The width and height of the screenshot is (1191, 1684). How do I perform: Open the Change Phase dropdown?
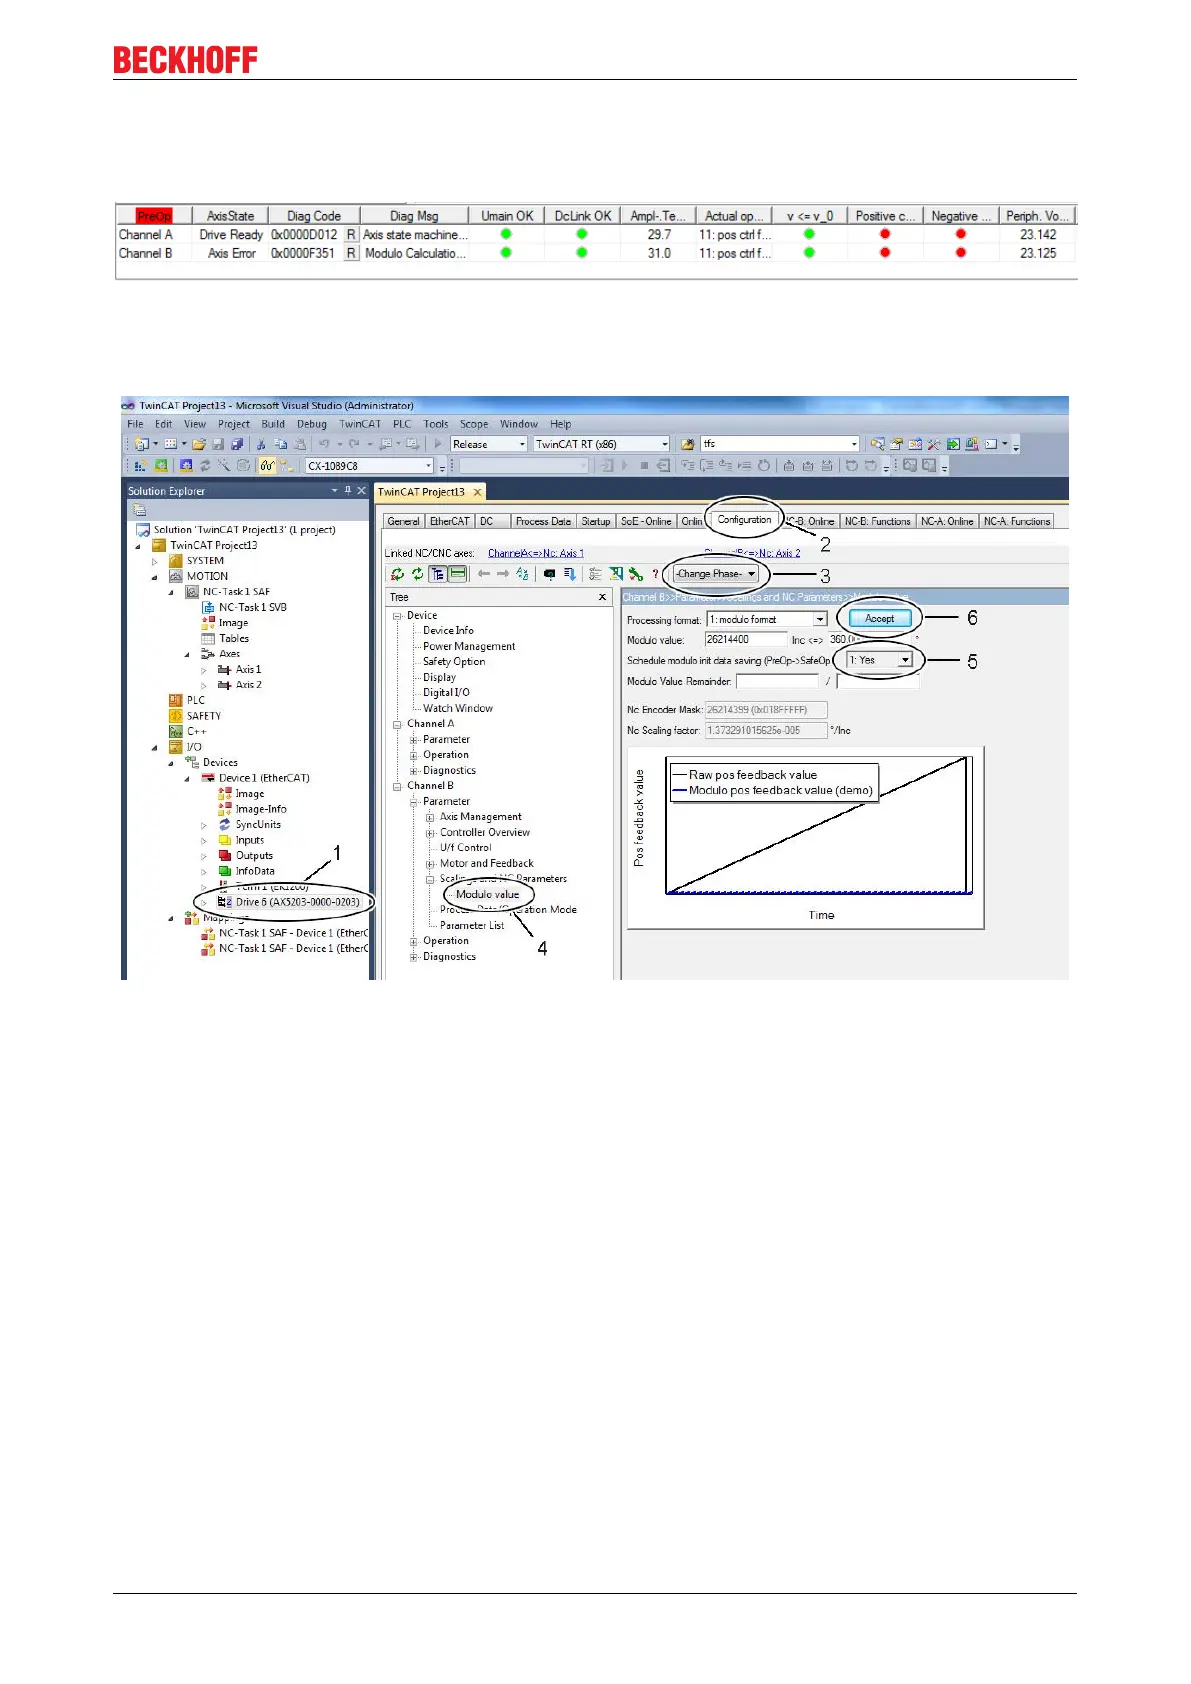tap(715, 574)
